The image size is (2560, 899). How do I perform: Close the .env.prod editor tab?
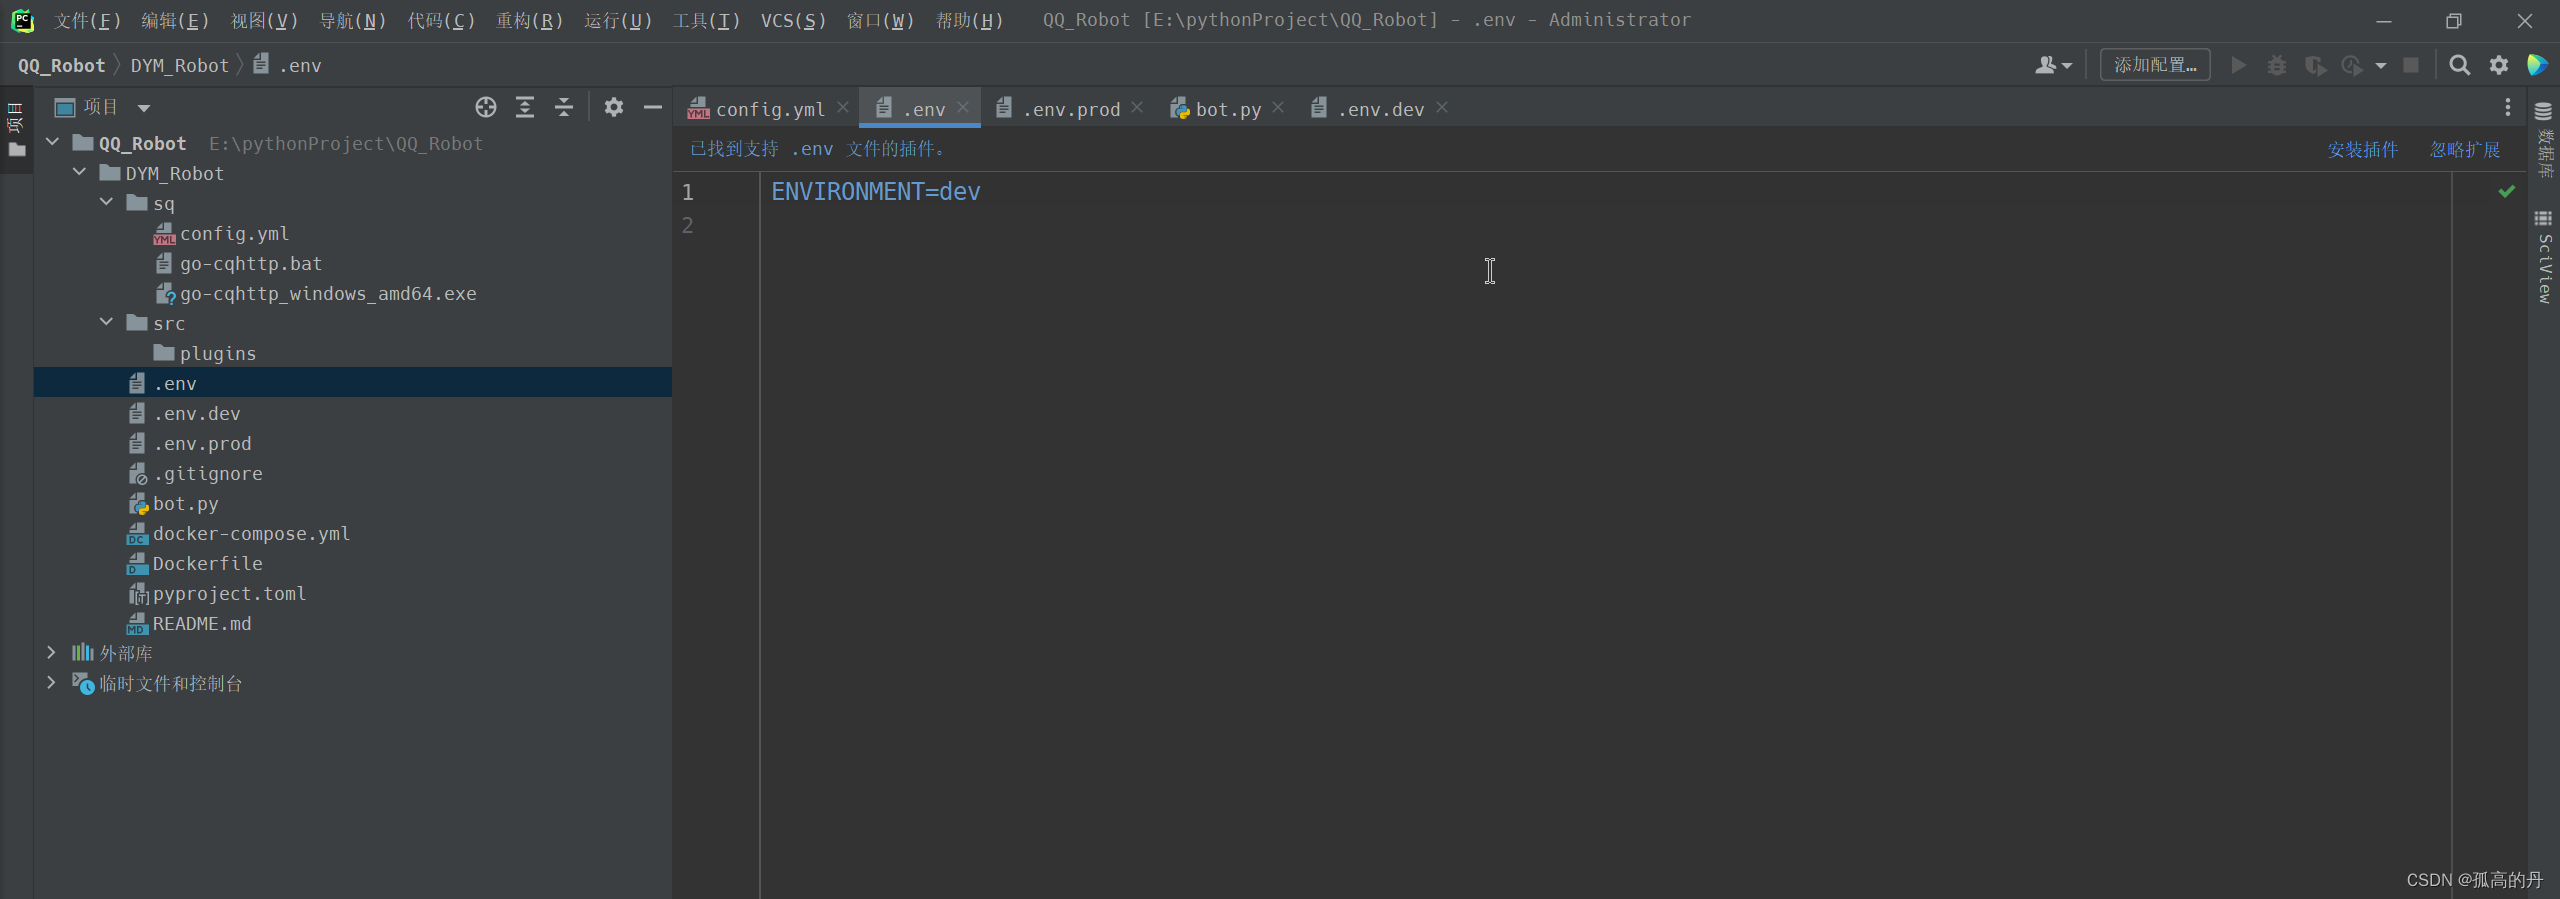click(1137, 107)
